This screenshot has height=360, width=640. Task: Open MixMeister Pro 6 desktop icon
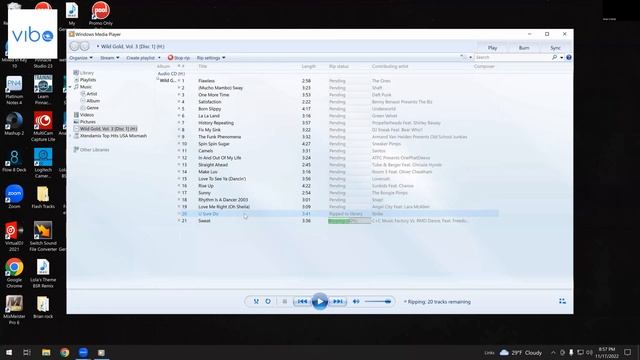click(x=14, y=310)
